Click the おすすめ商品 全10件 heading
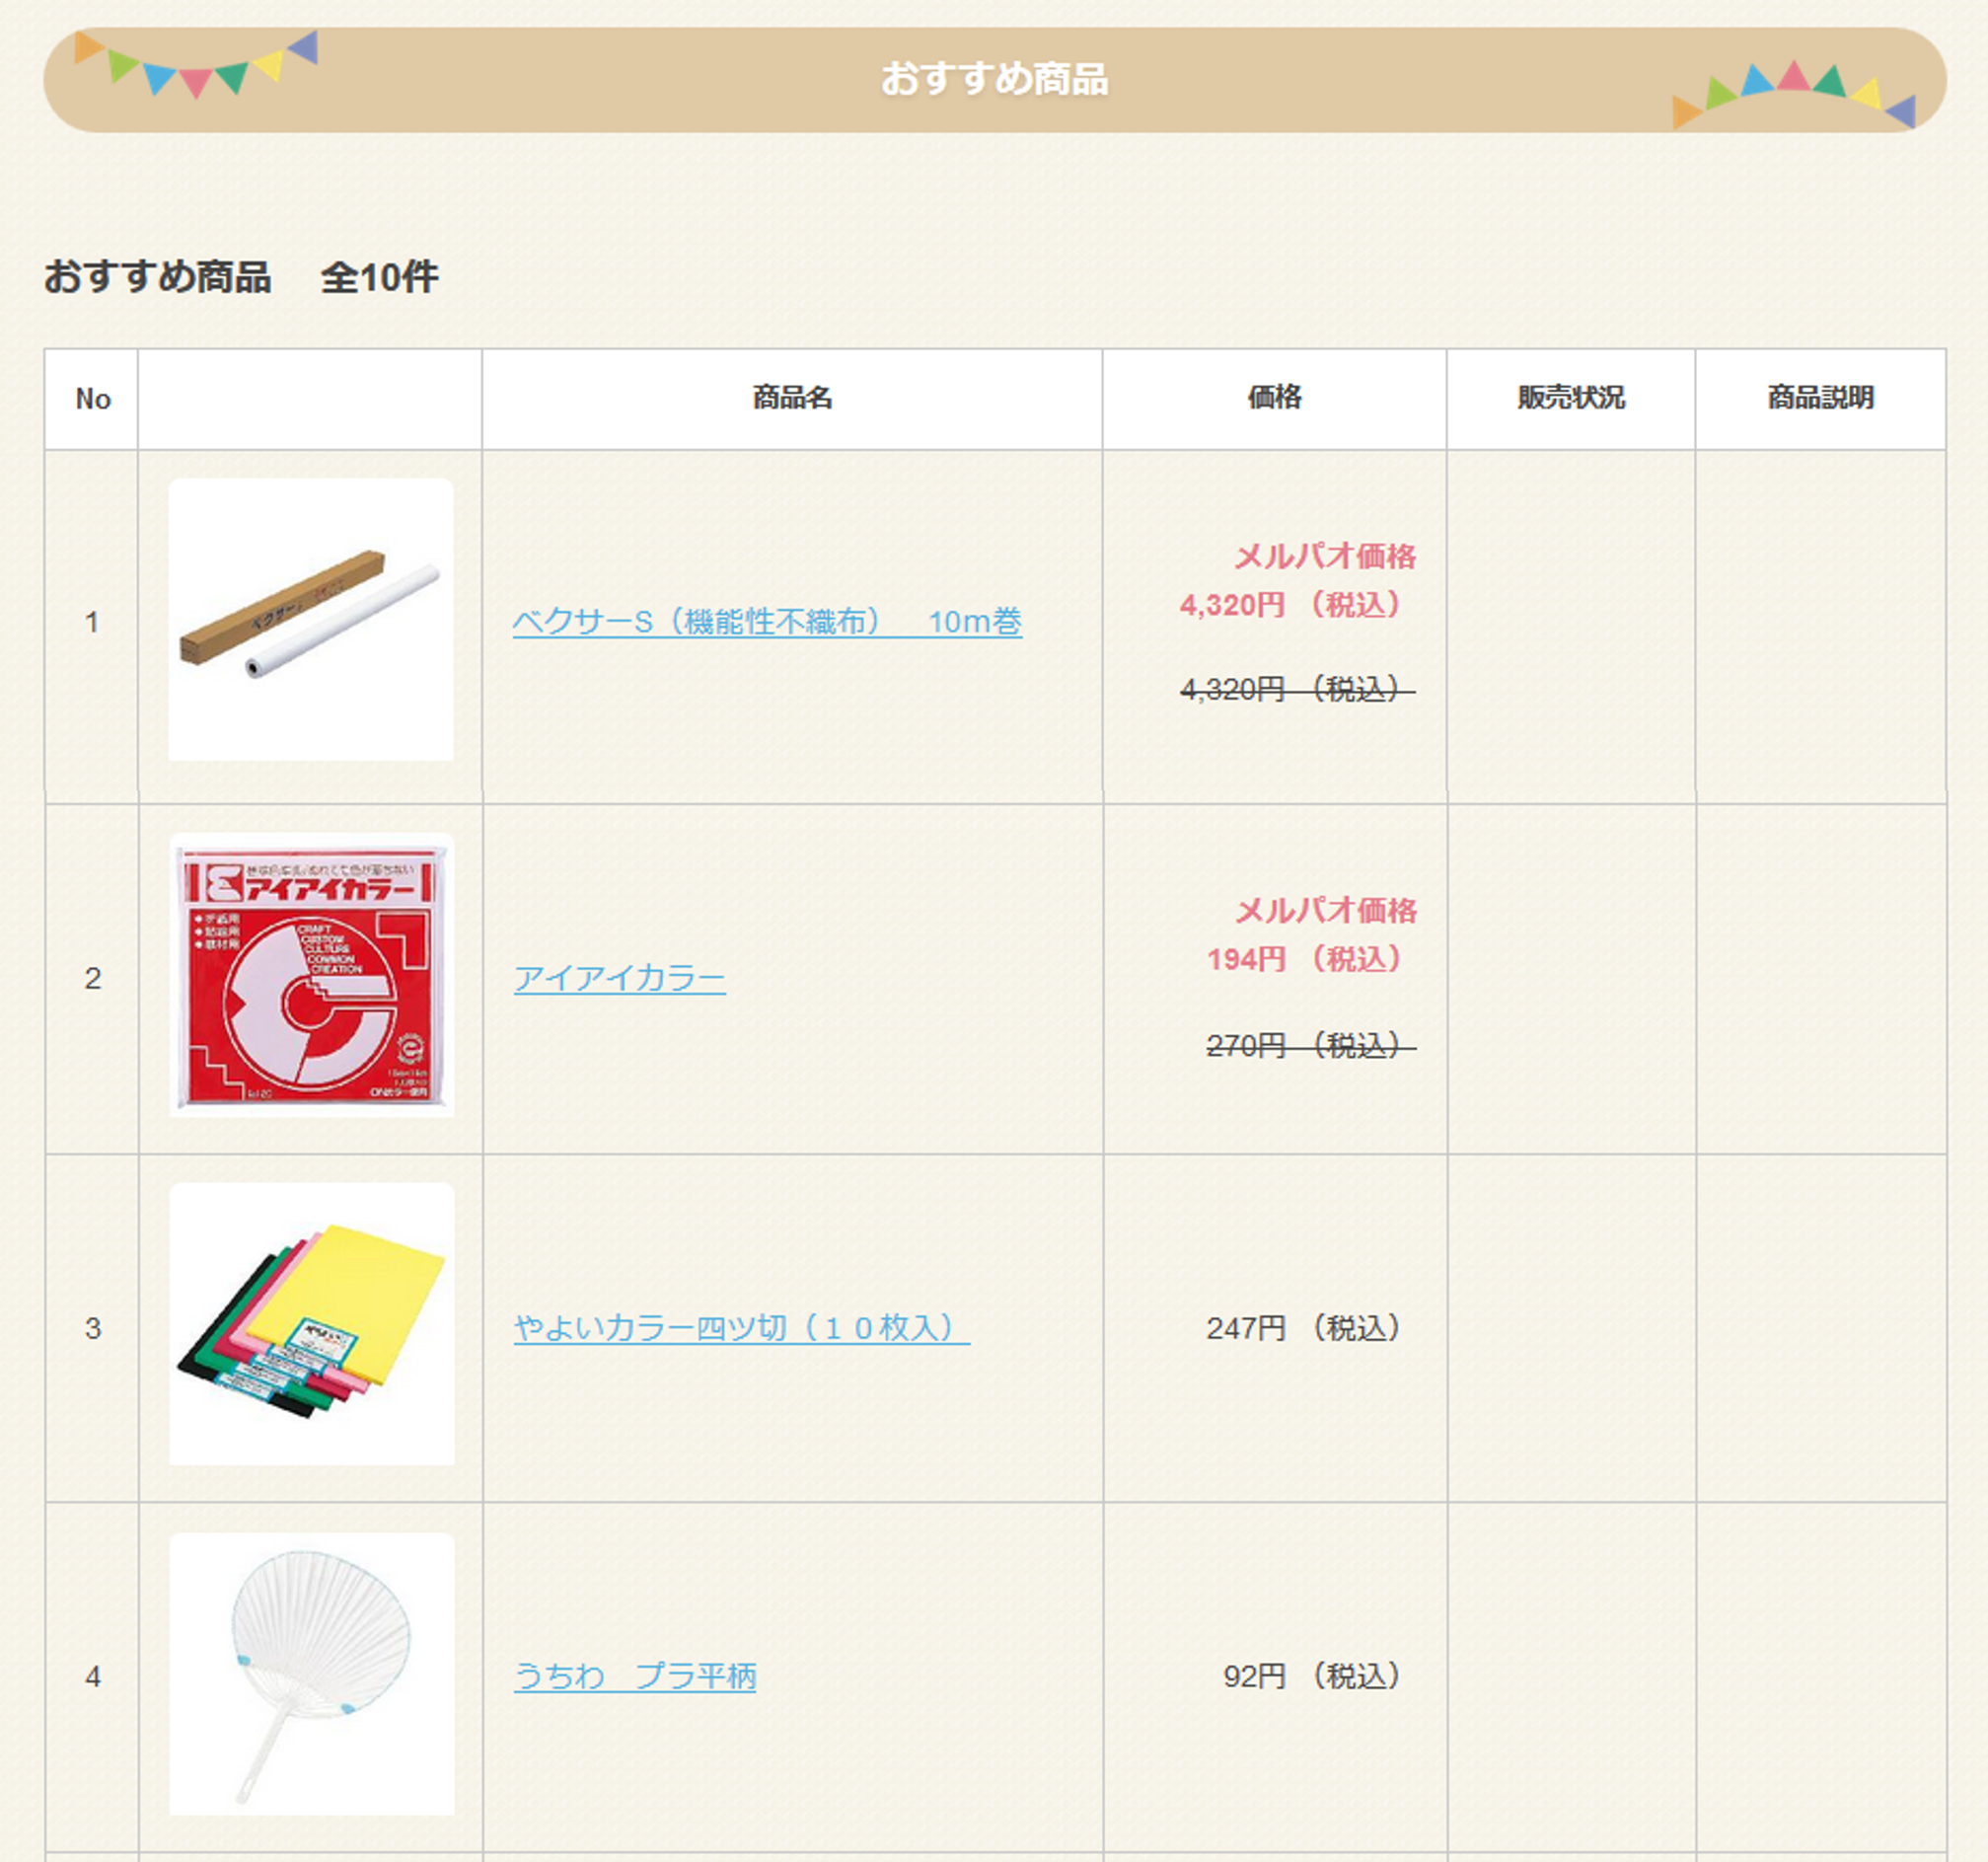This screenshot has width=1988, height=1862. 241,277
